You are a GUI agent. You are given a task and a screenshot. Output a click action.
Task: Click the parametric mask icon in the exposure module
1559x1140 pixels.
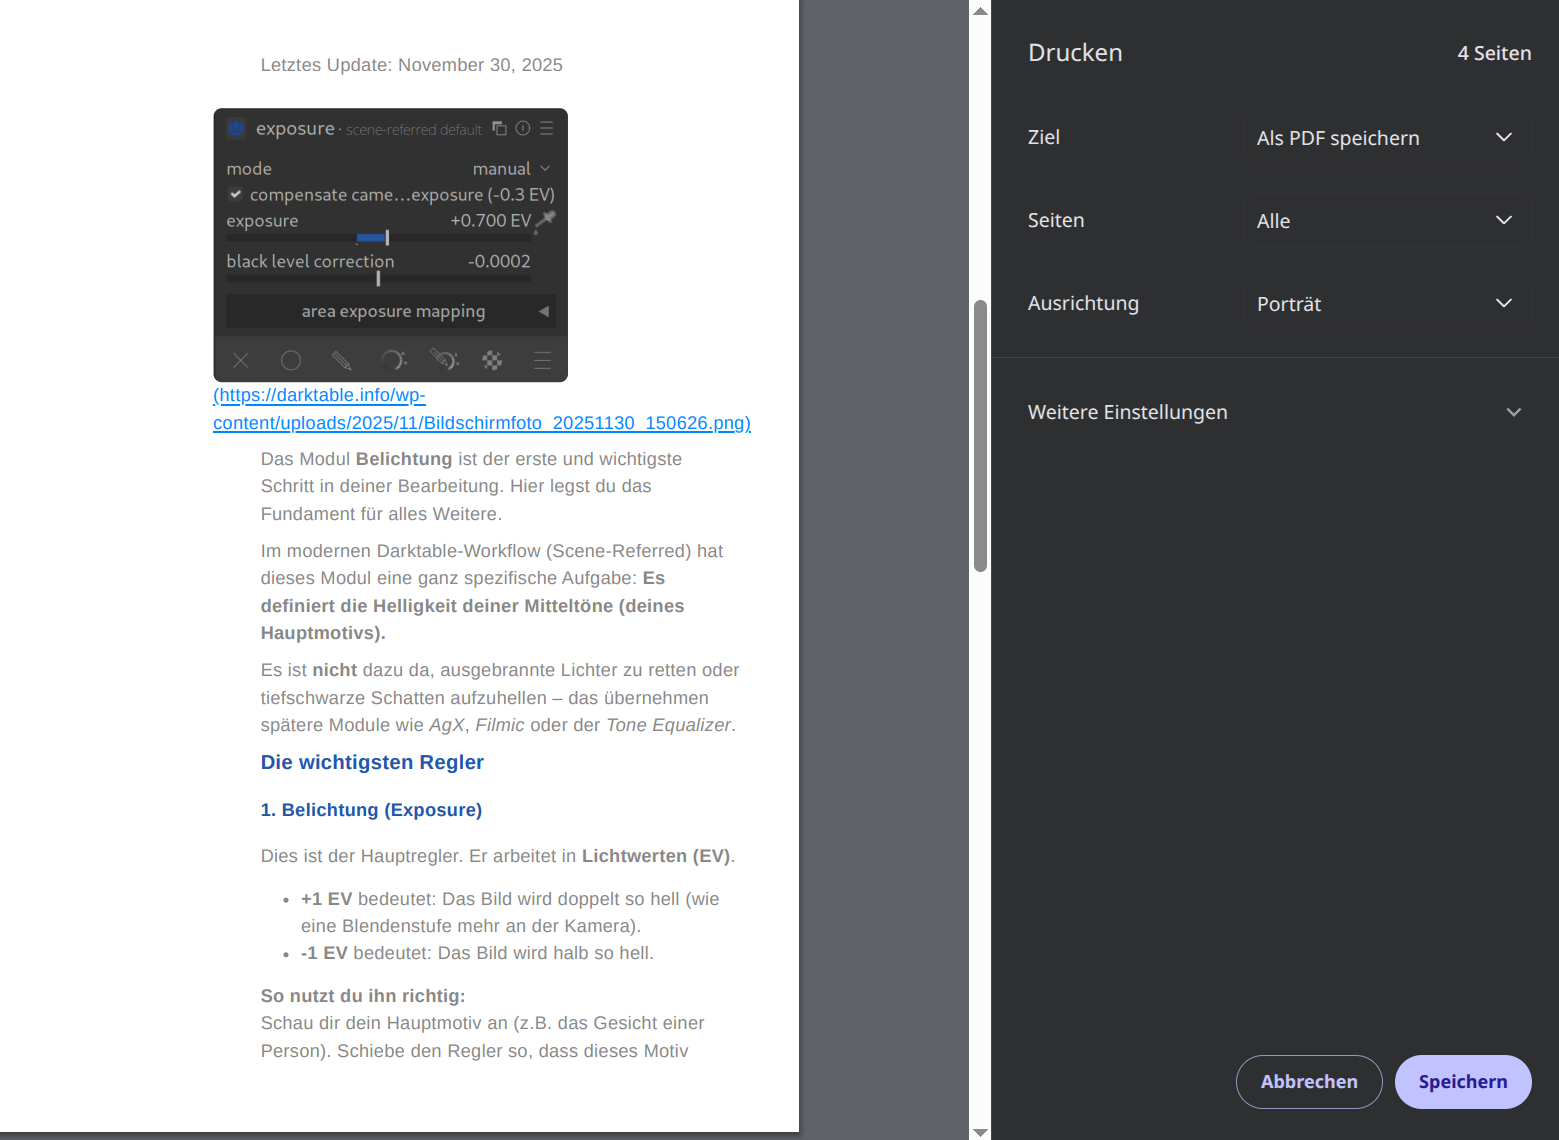[393, 360]
